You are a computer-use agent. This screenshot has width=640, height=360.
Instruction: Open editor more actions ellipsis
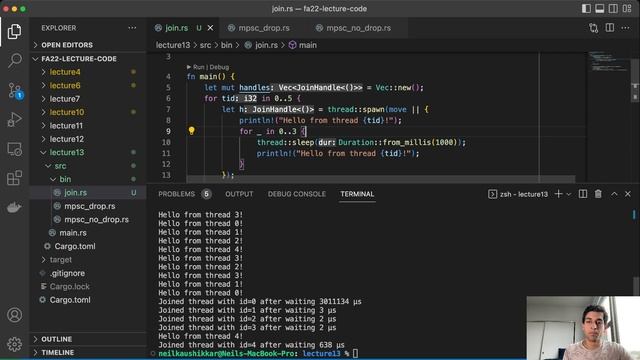[x=625, y=28]
